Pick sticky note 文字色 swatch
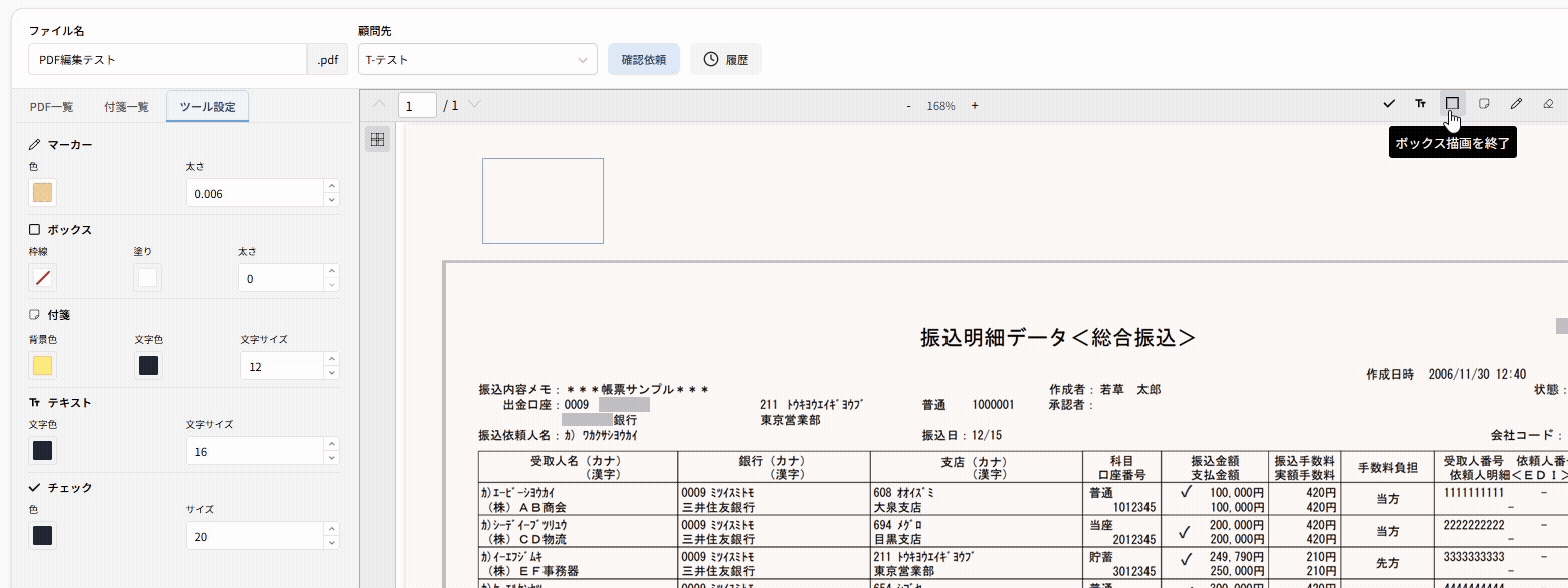Screen dimensions: 1568x588 click(x=148, y=366)
